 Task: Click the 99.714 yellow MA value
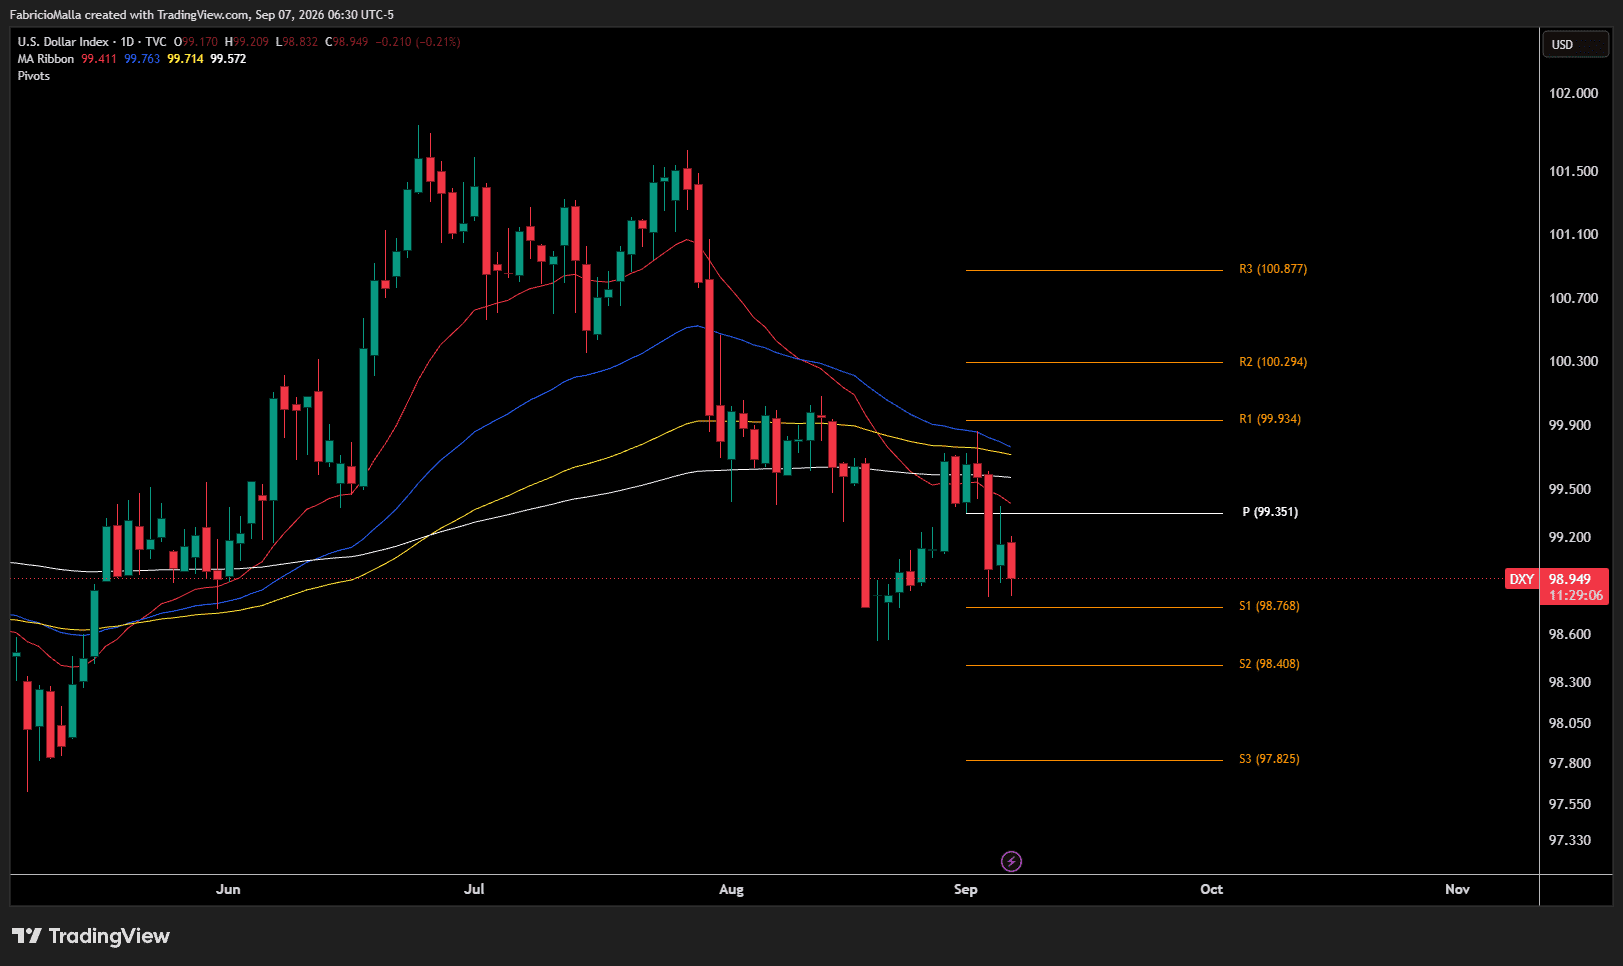click(x=185, y=59)
